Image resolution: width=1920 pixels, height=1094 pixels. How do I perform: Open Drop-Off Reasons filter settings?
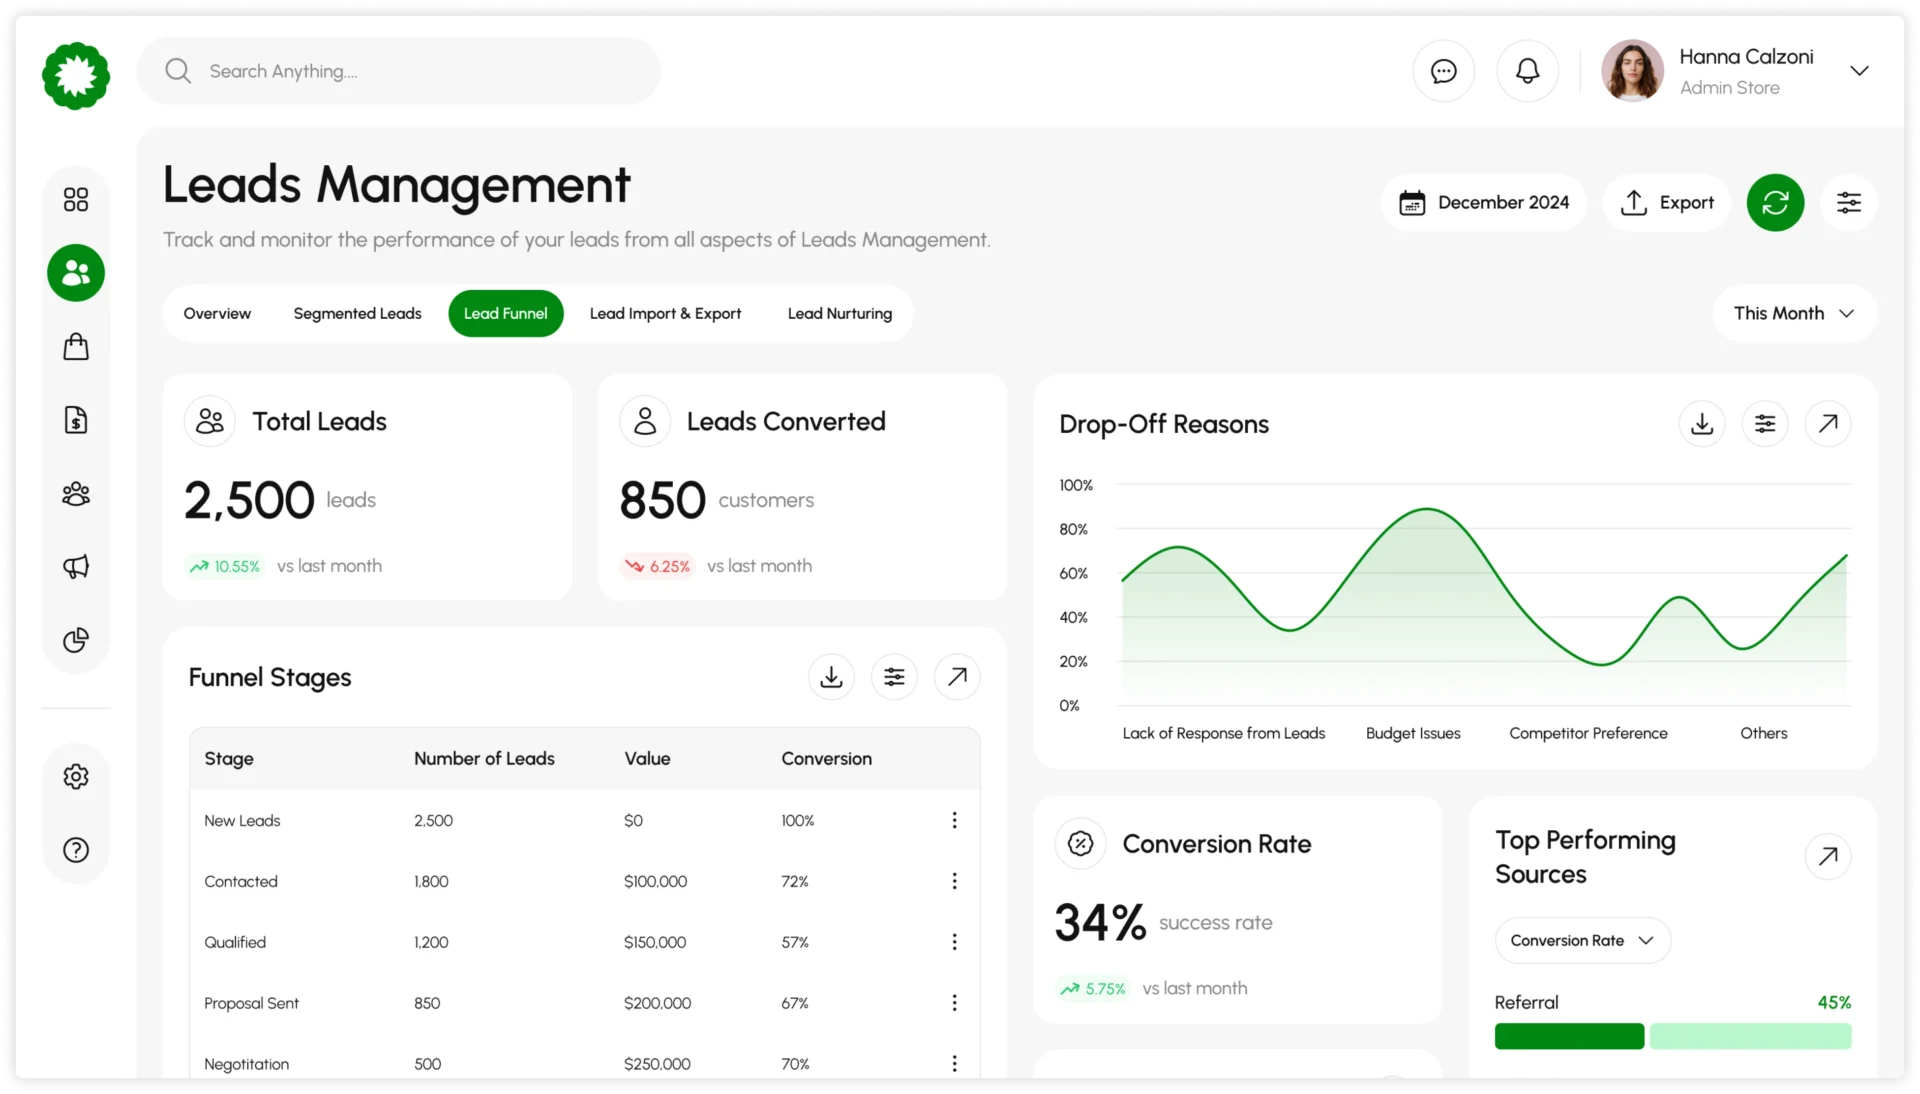[1765, 424]
